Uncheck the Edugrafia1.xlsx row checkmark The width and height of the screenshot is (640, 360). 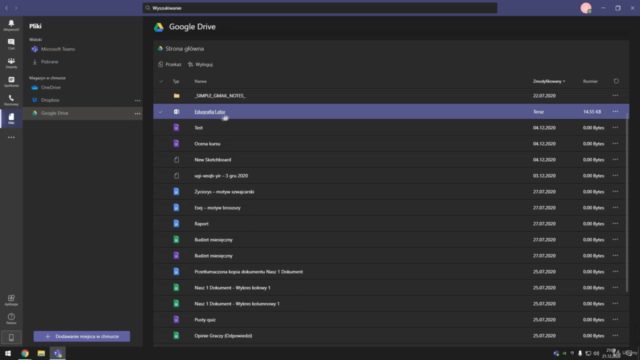[161, 112]
